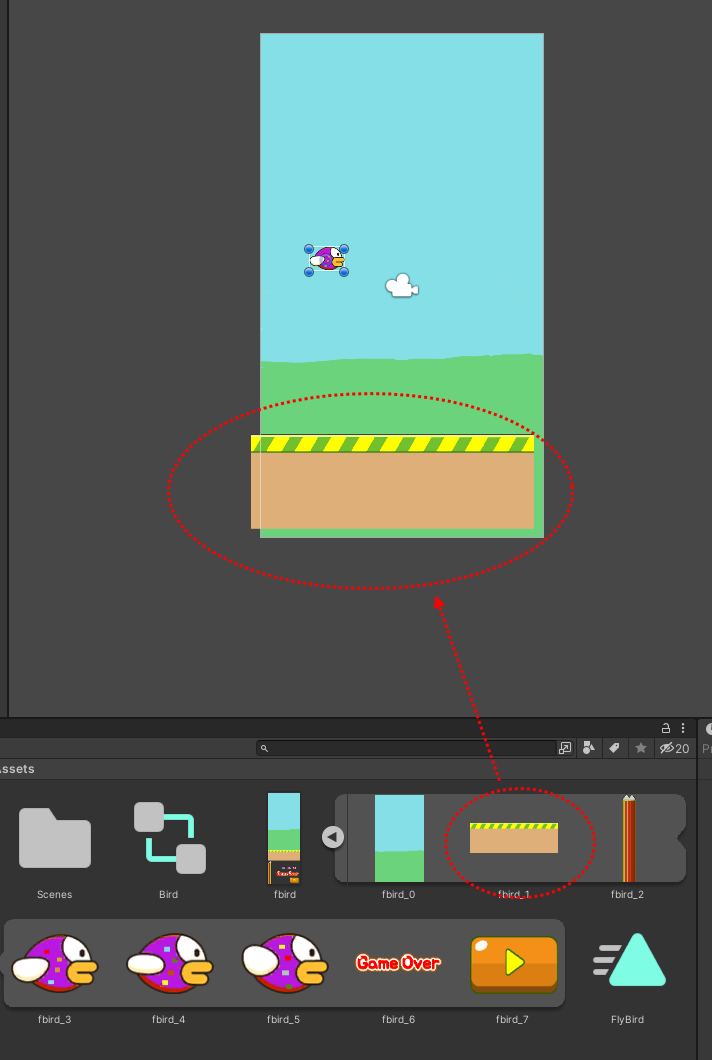The image size is (712, 1060).
Task: Open the Project panel three-dot menu
Action: 683,728
